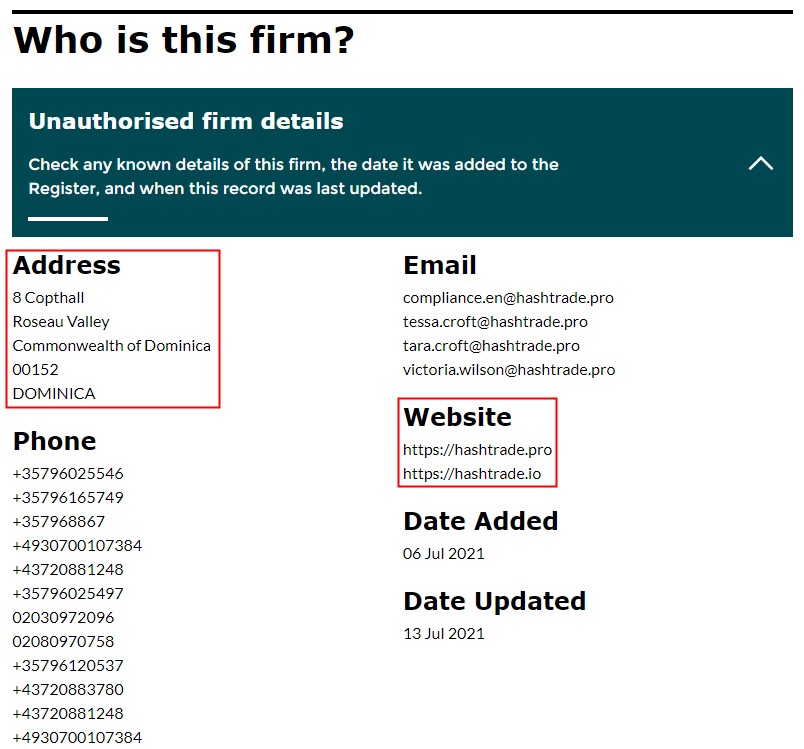
Task: Click phone number 02030972096
Action: coord(63,618)
